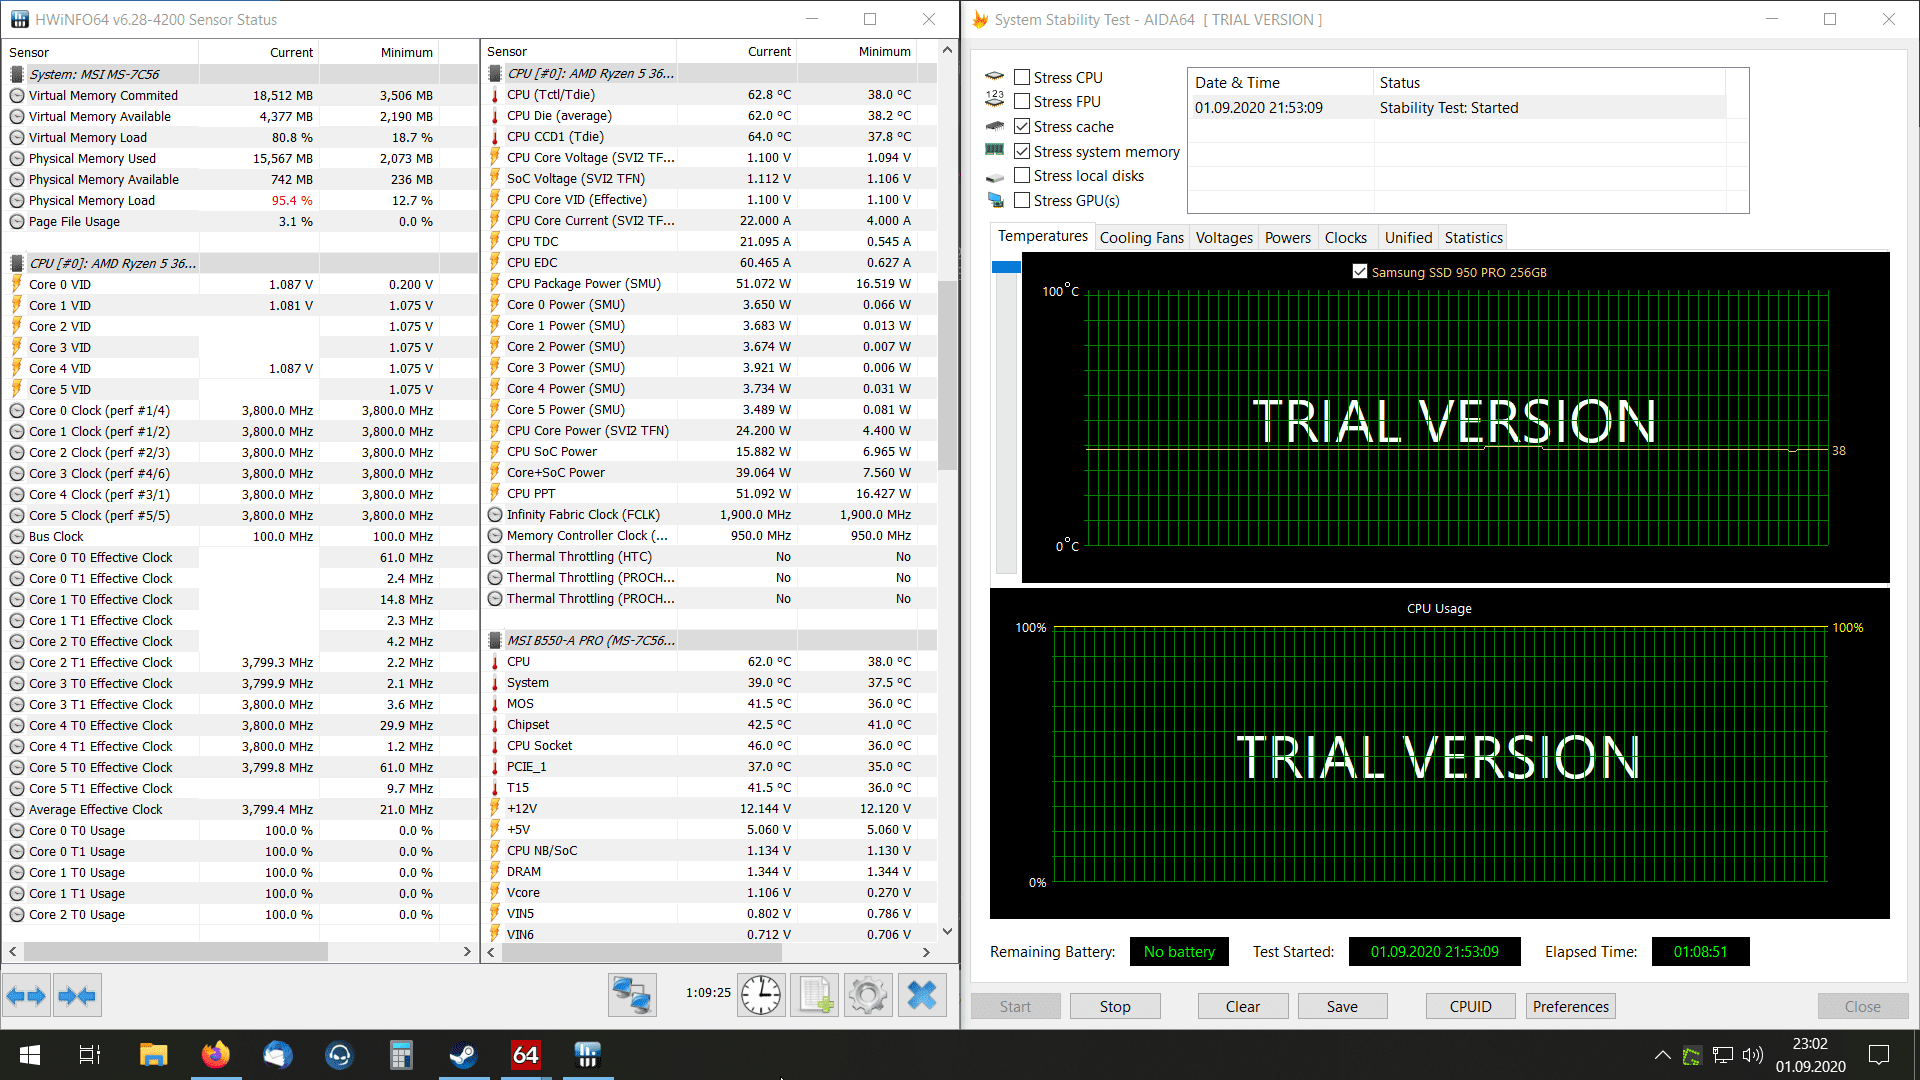Click HWiNFO collapse layout arrows icon
Image resolution: width=1920 pixels, height=1080 pixels.
(77, 995)
